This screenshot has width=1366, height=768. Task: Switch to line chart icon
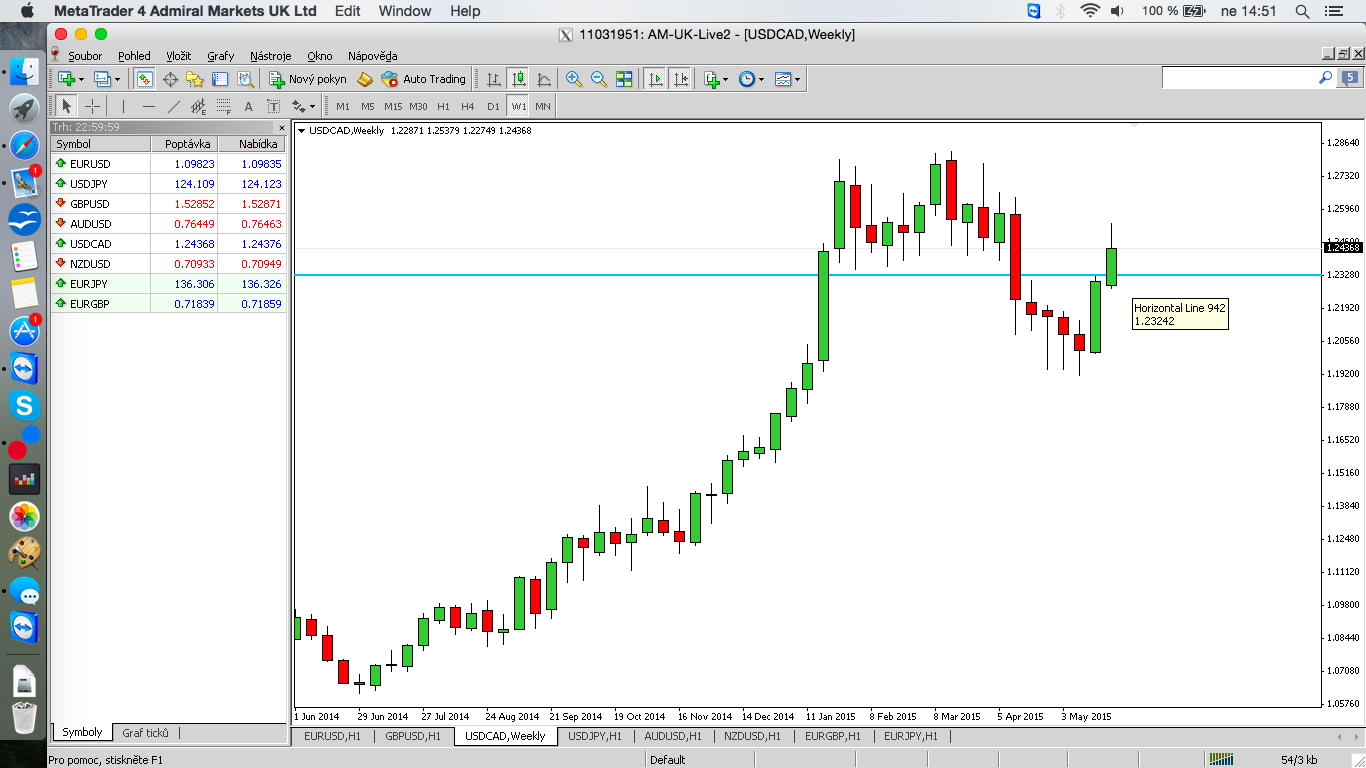(x=543, y=79)
